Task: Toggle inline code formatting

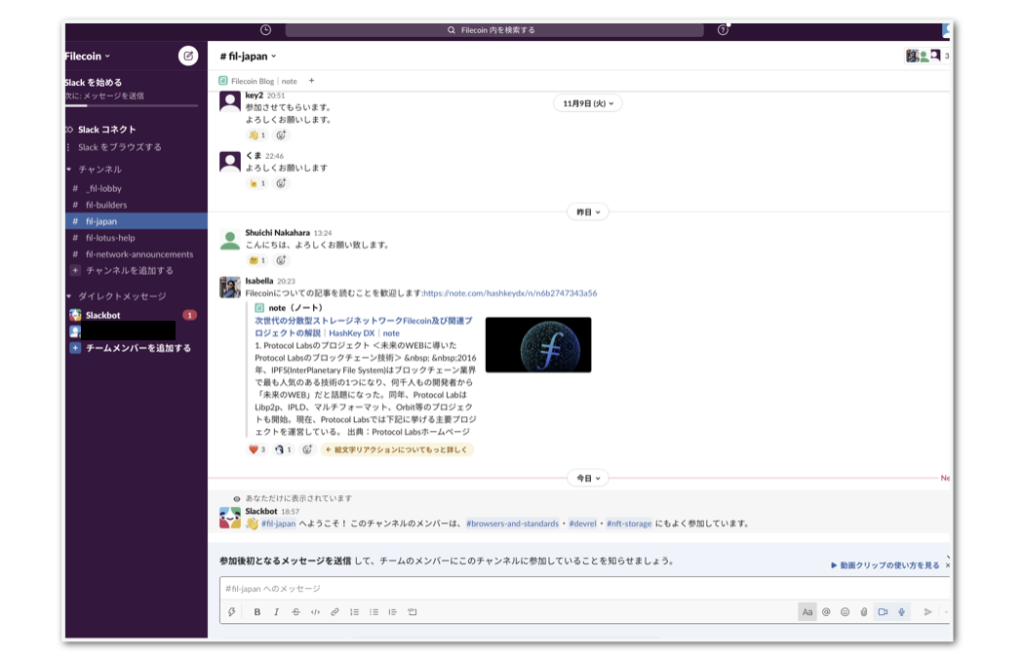Action: pyautogui.click(x=315, y=612)
